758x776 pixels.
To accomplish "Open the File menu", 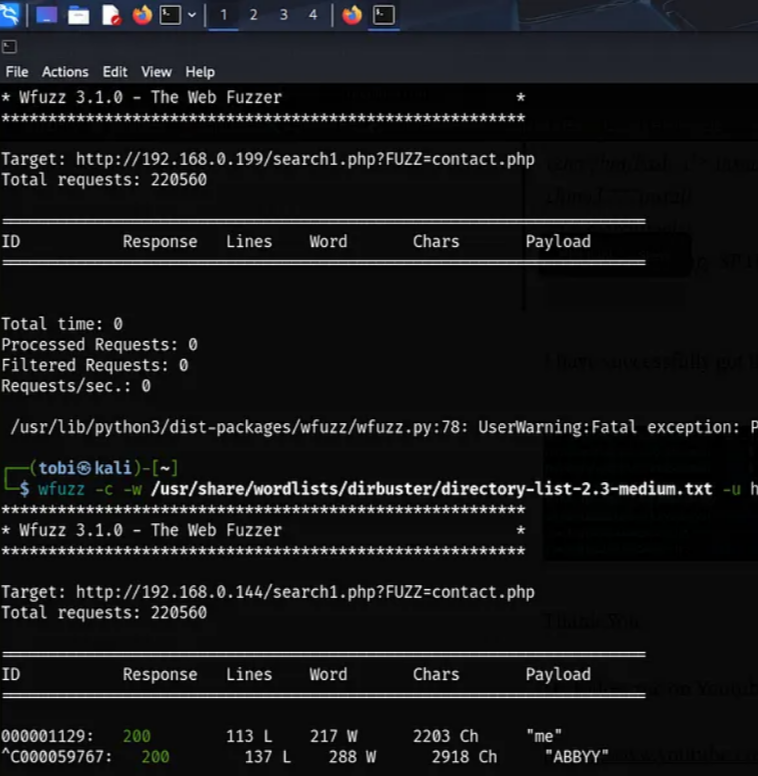I will [17, 72].
